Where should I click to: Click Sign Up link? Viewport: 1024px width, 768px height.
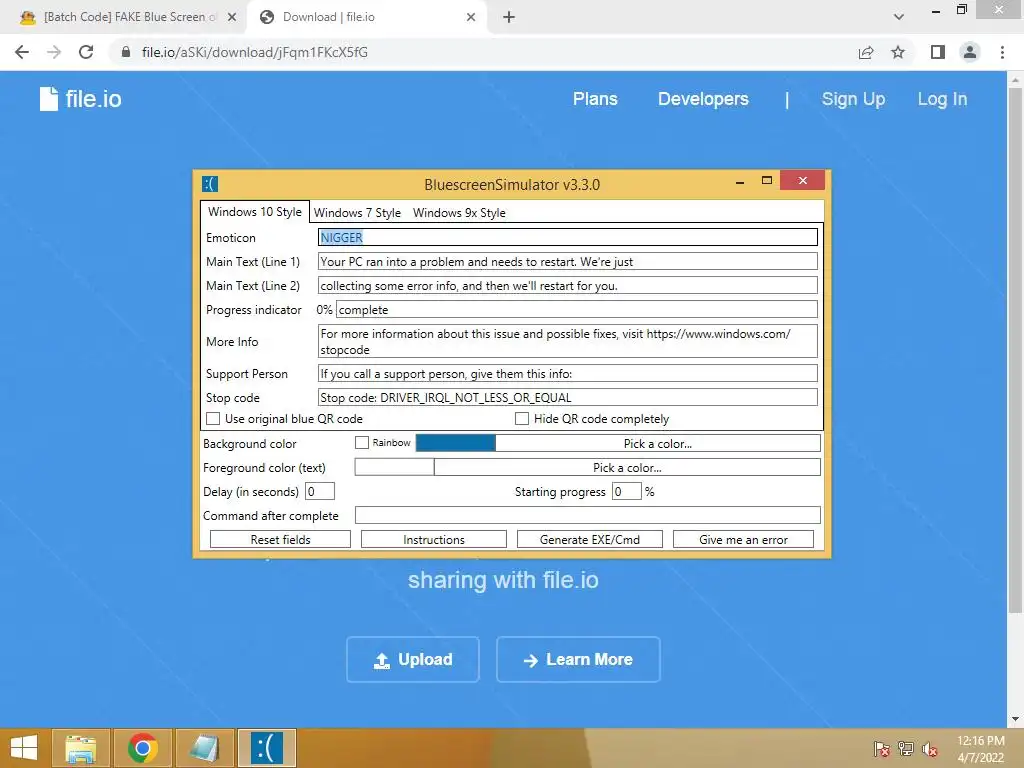coord(853,99)
